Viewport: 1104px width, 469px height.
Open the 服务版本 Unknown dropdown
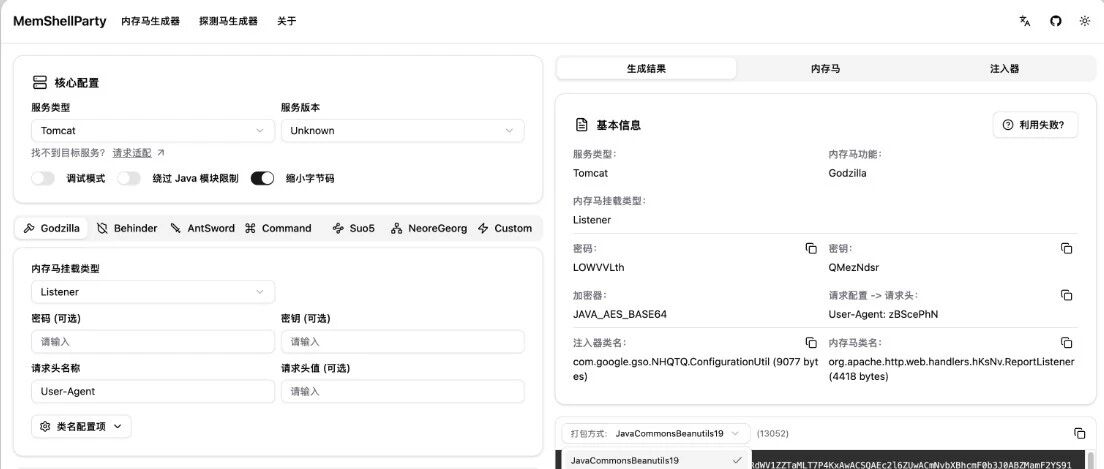(402, 131)
